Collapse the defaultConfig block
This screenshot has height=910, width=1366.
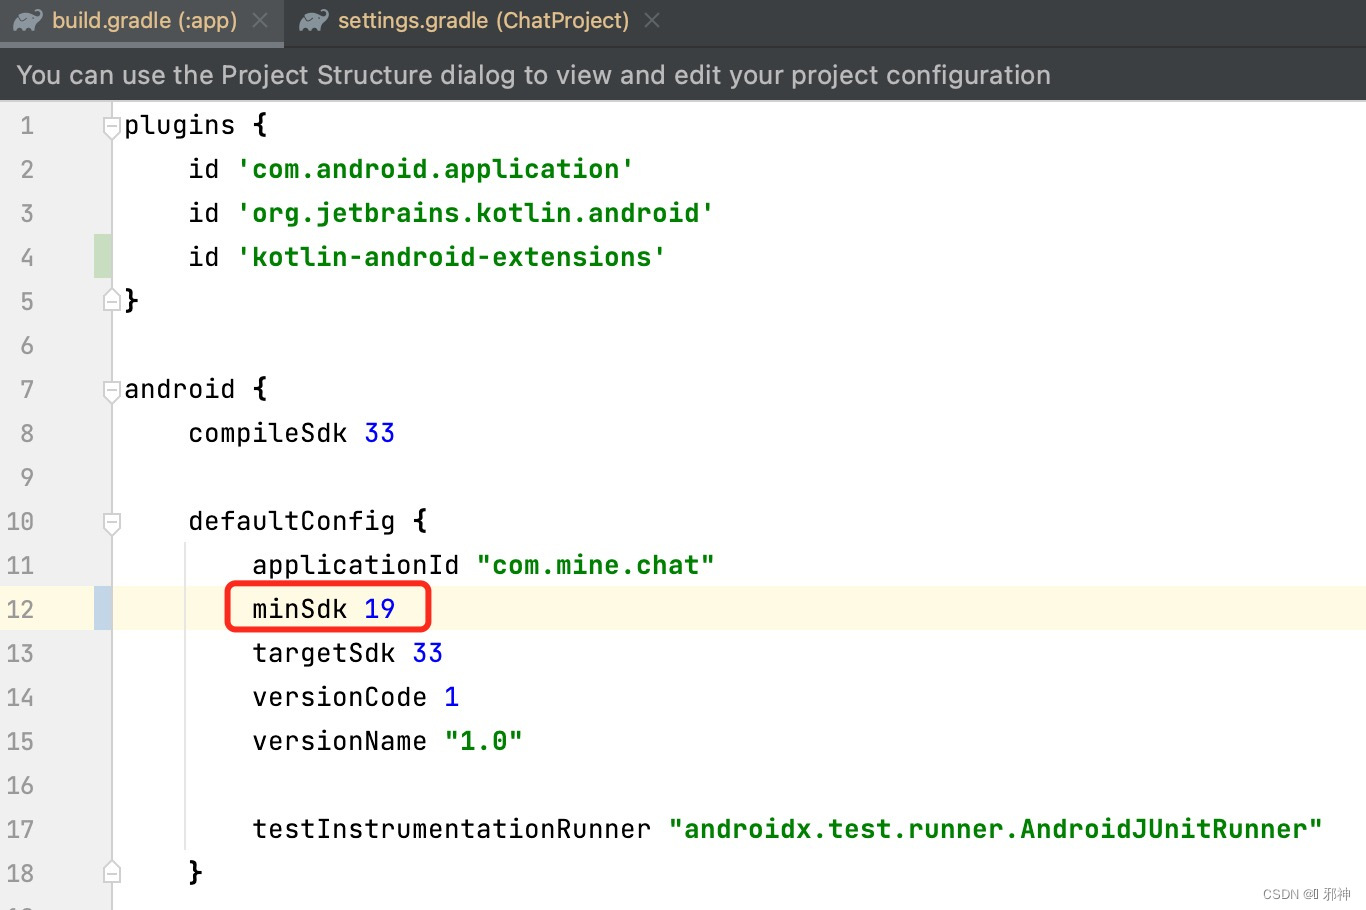tap(111, 521)
